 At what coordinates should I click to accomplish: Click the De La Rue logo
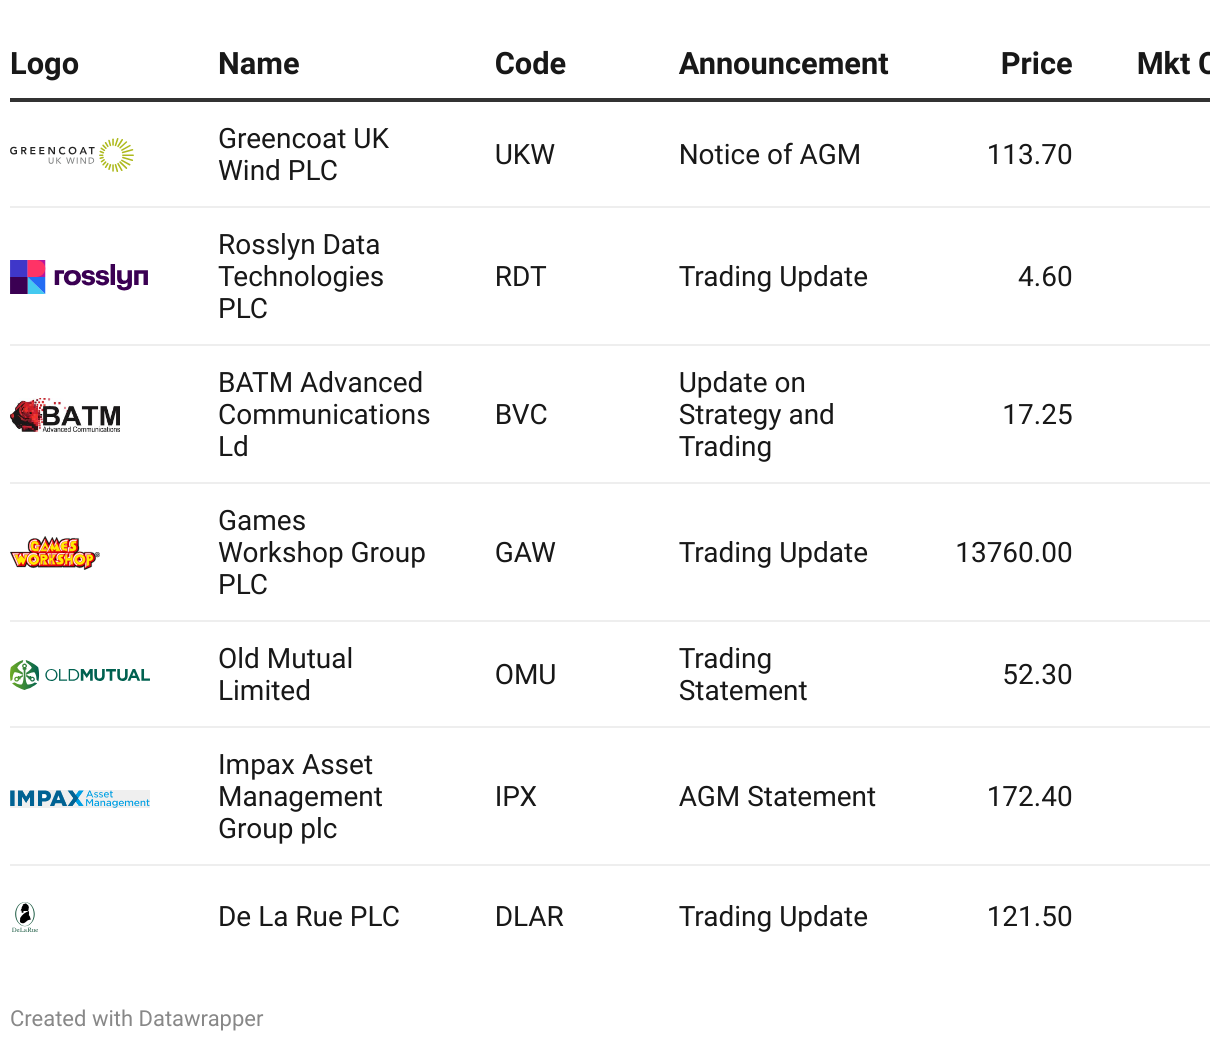tap(25, 917)
